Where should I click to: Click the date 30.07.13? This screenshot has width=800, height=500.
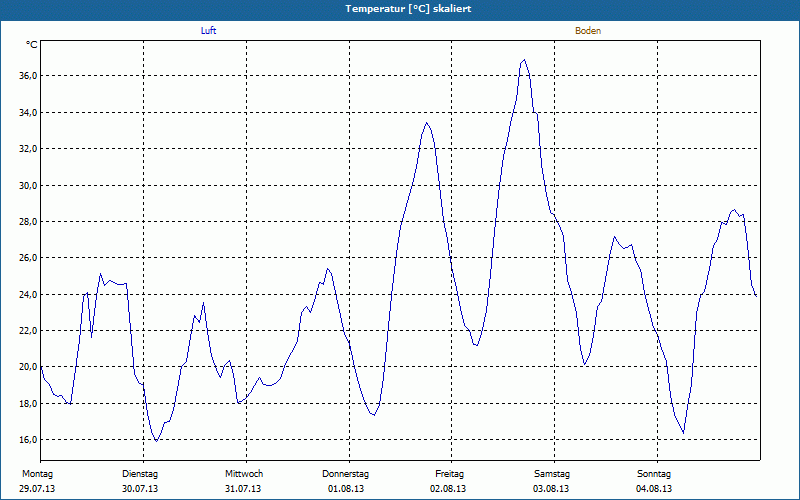pyautogui.click(x=140, y=489)
